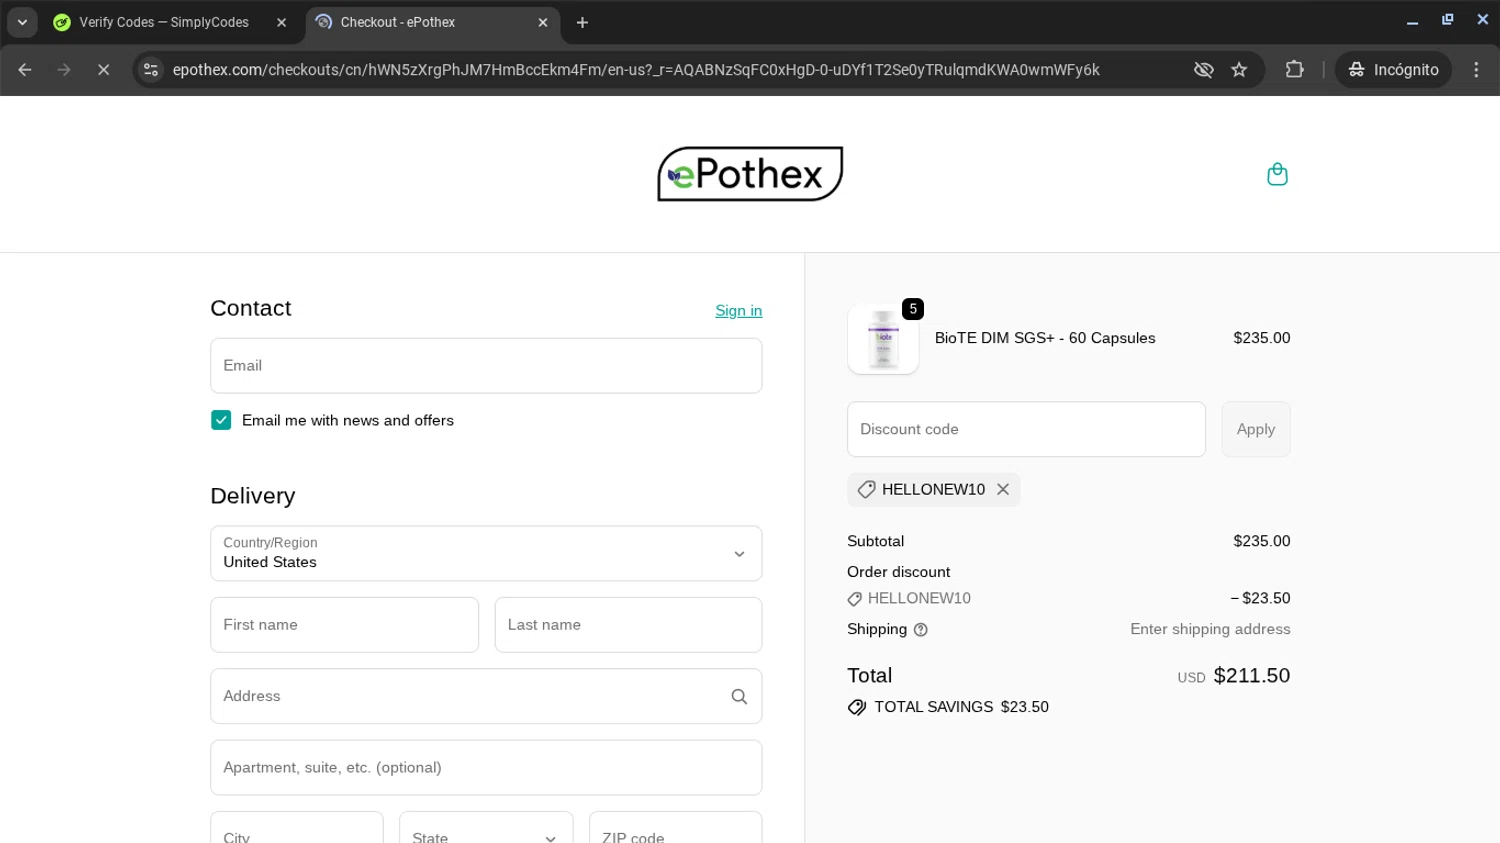1500x843 pixels.
Task: Open the shopping cart bag icon
Action: (x=1277, y=174)
